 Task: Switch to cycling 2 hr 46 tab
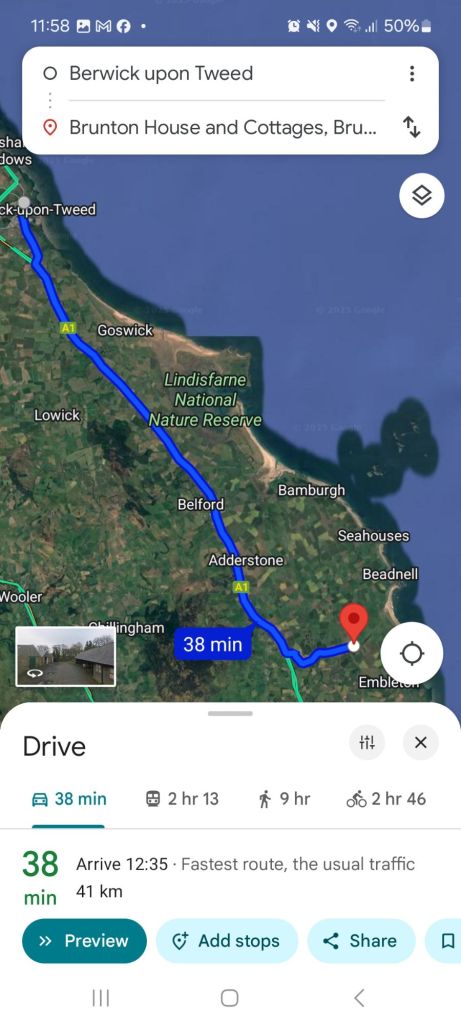click(x=386, y=799)
